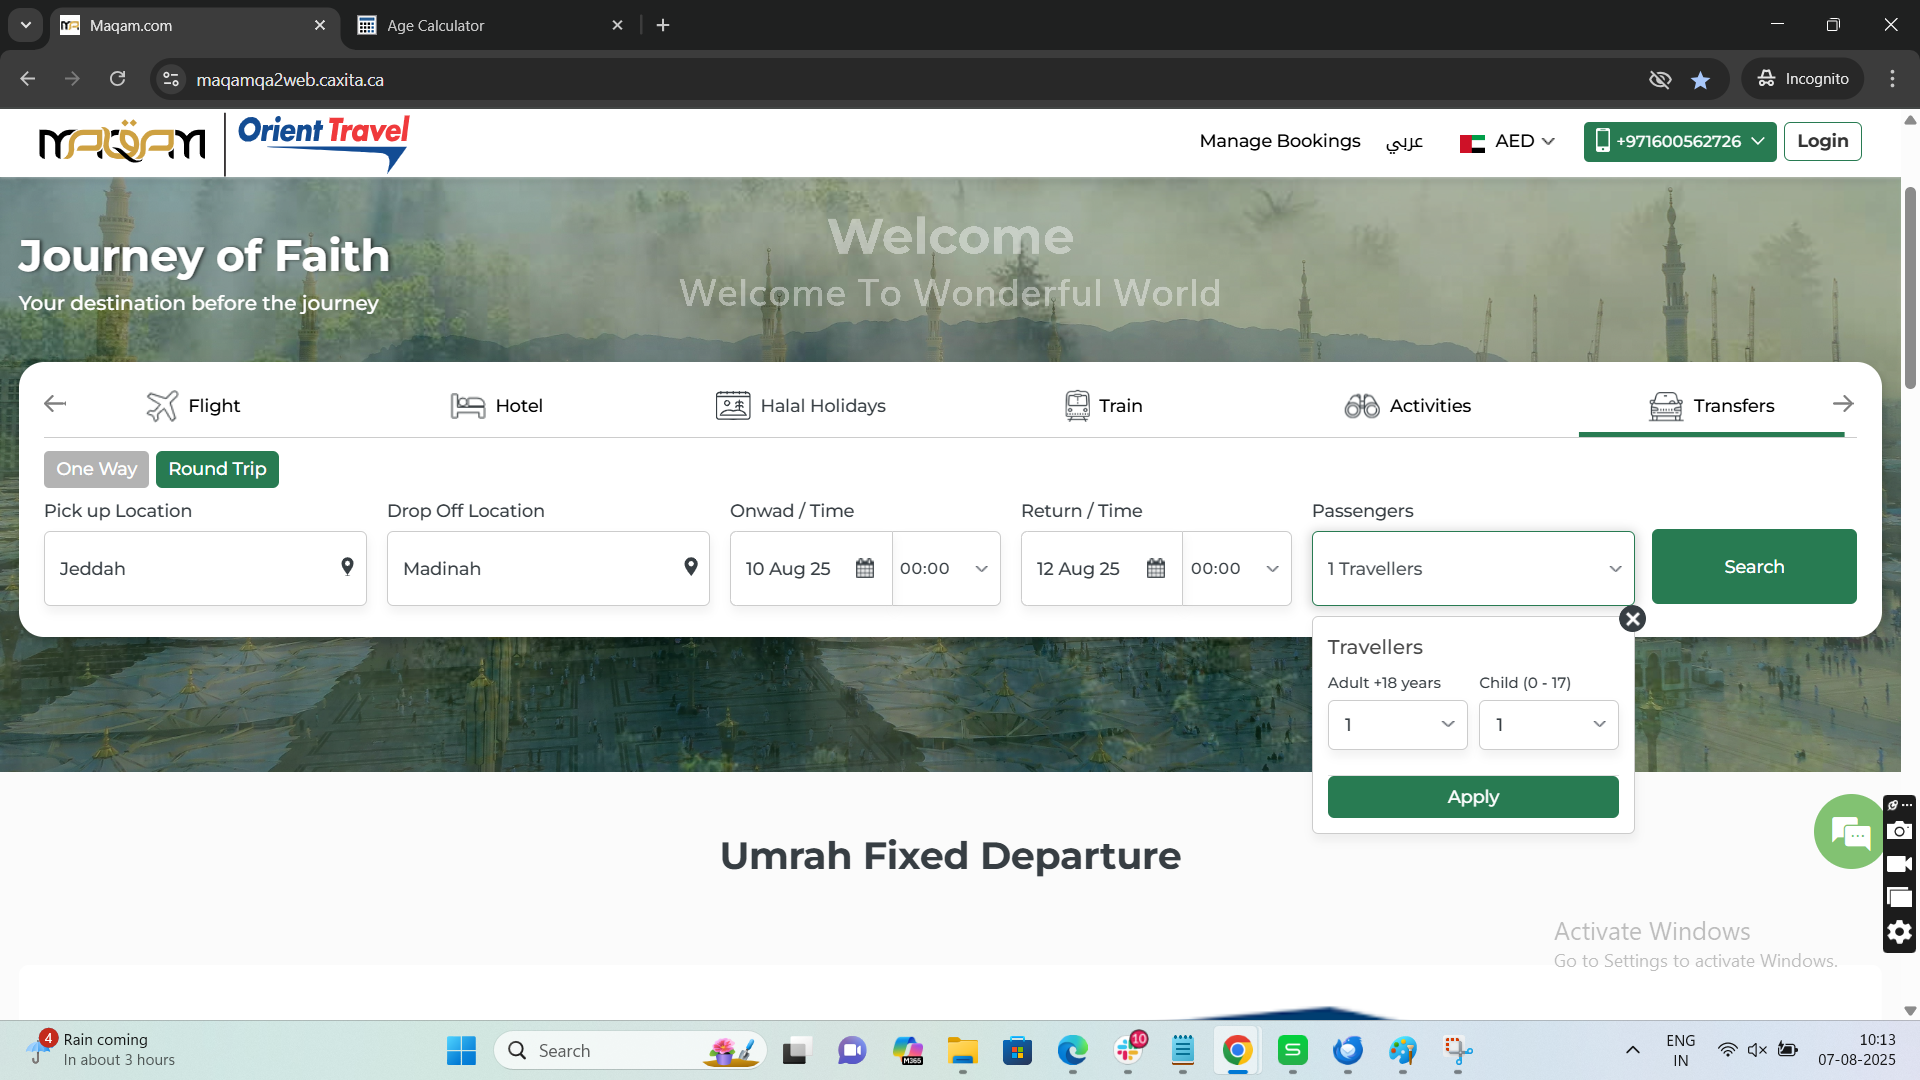Close the Travellers popup with X icon

pyautogui.click(x=1632, y=619)
